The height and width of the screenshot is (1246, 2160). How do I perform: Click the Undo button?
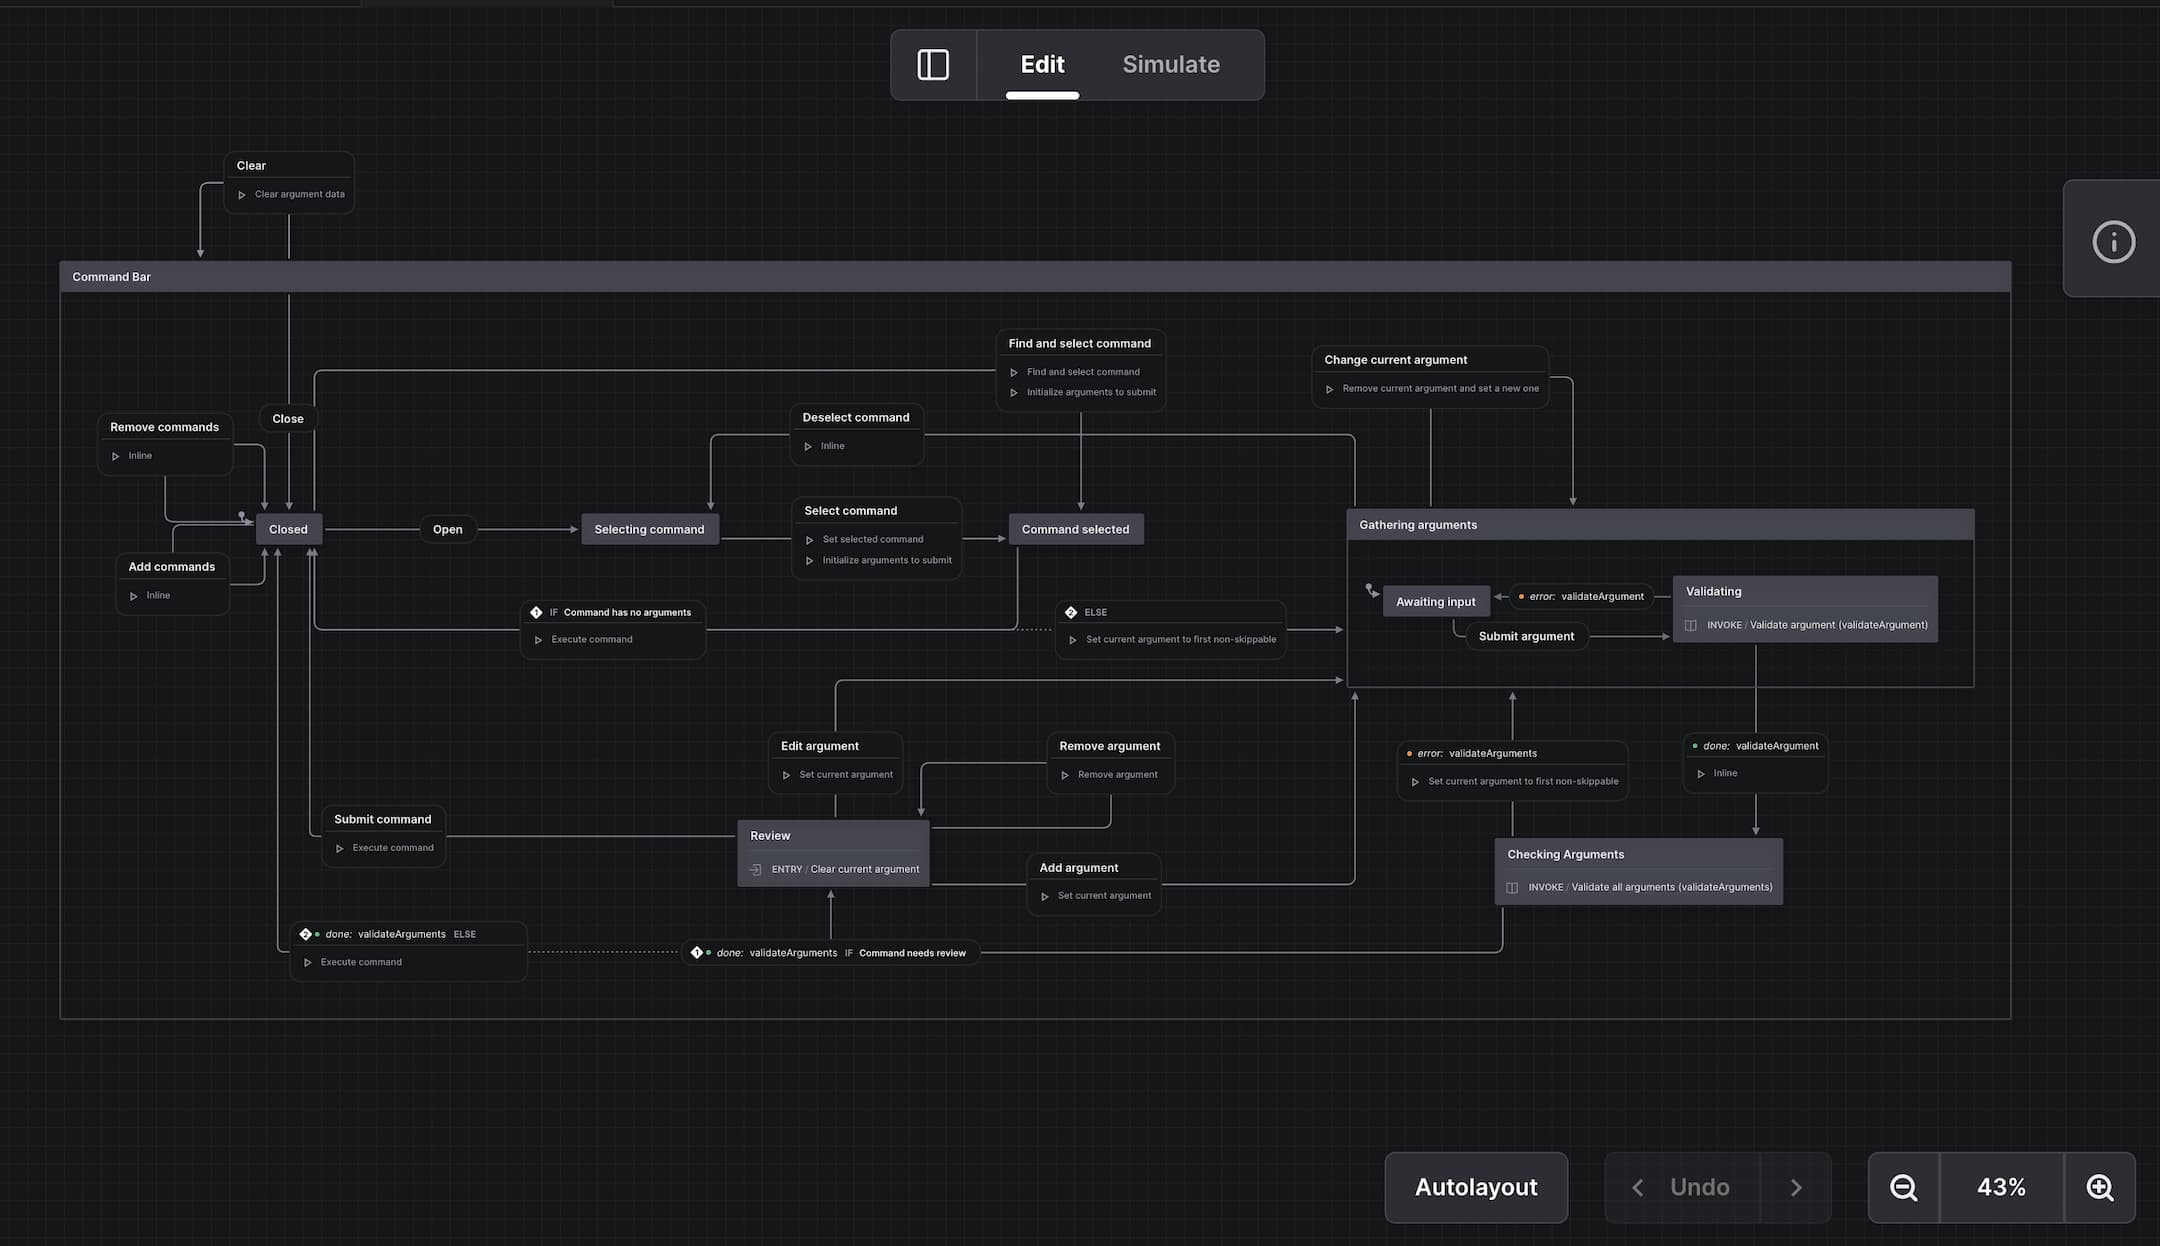(1699, 1187)
